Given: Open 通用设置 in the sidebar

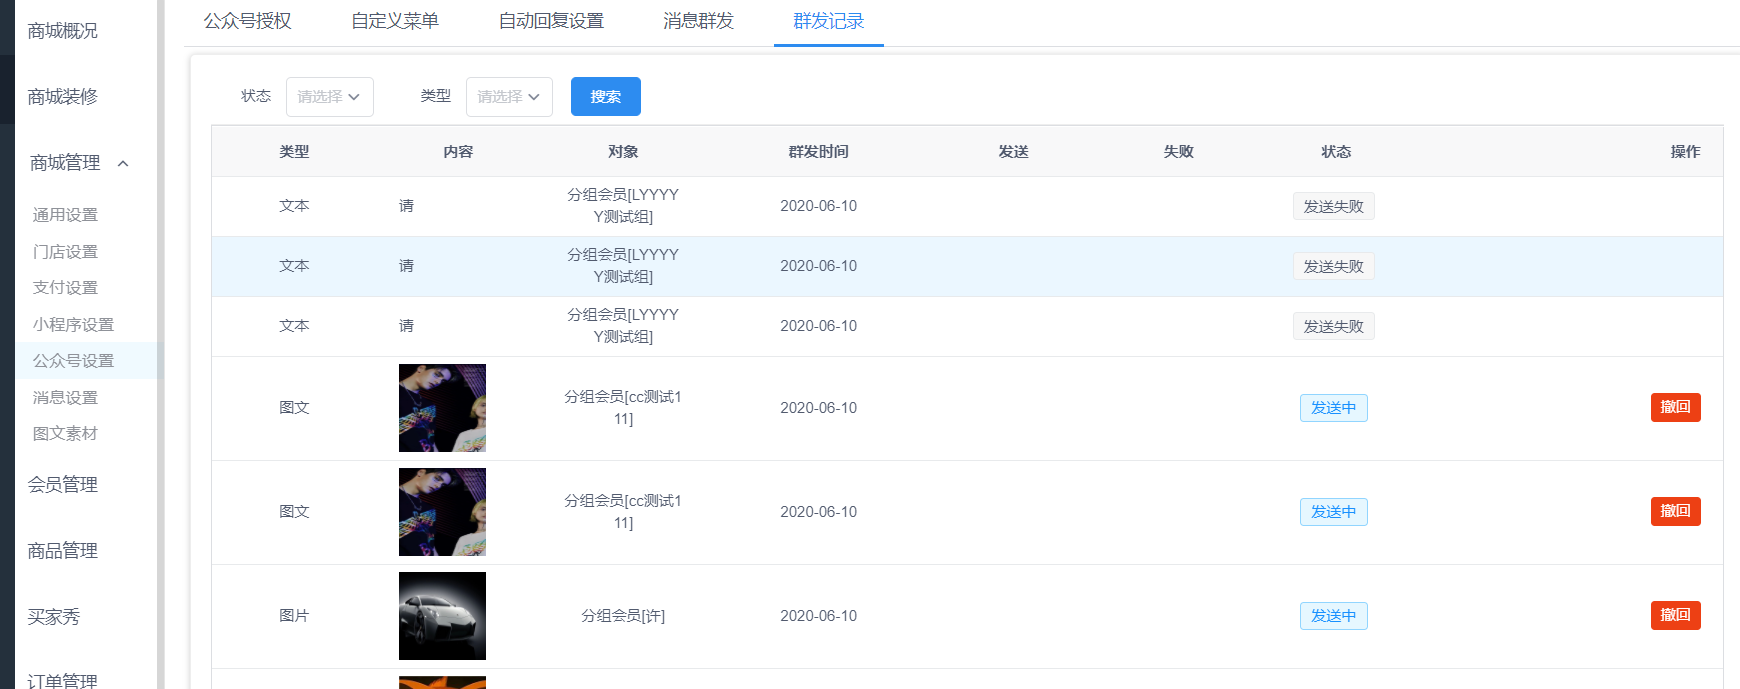Looking at the screenshot, I should point(65,215).
